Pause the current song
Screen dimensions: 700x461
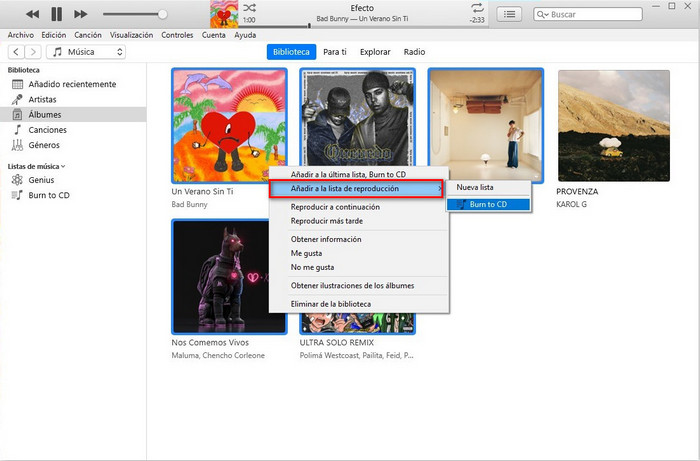[x=57, y=14]
